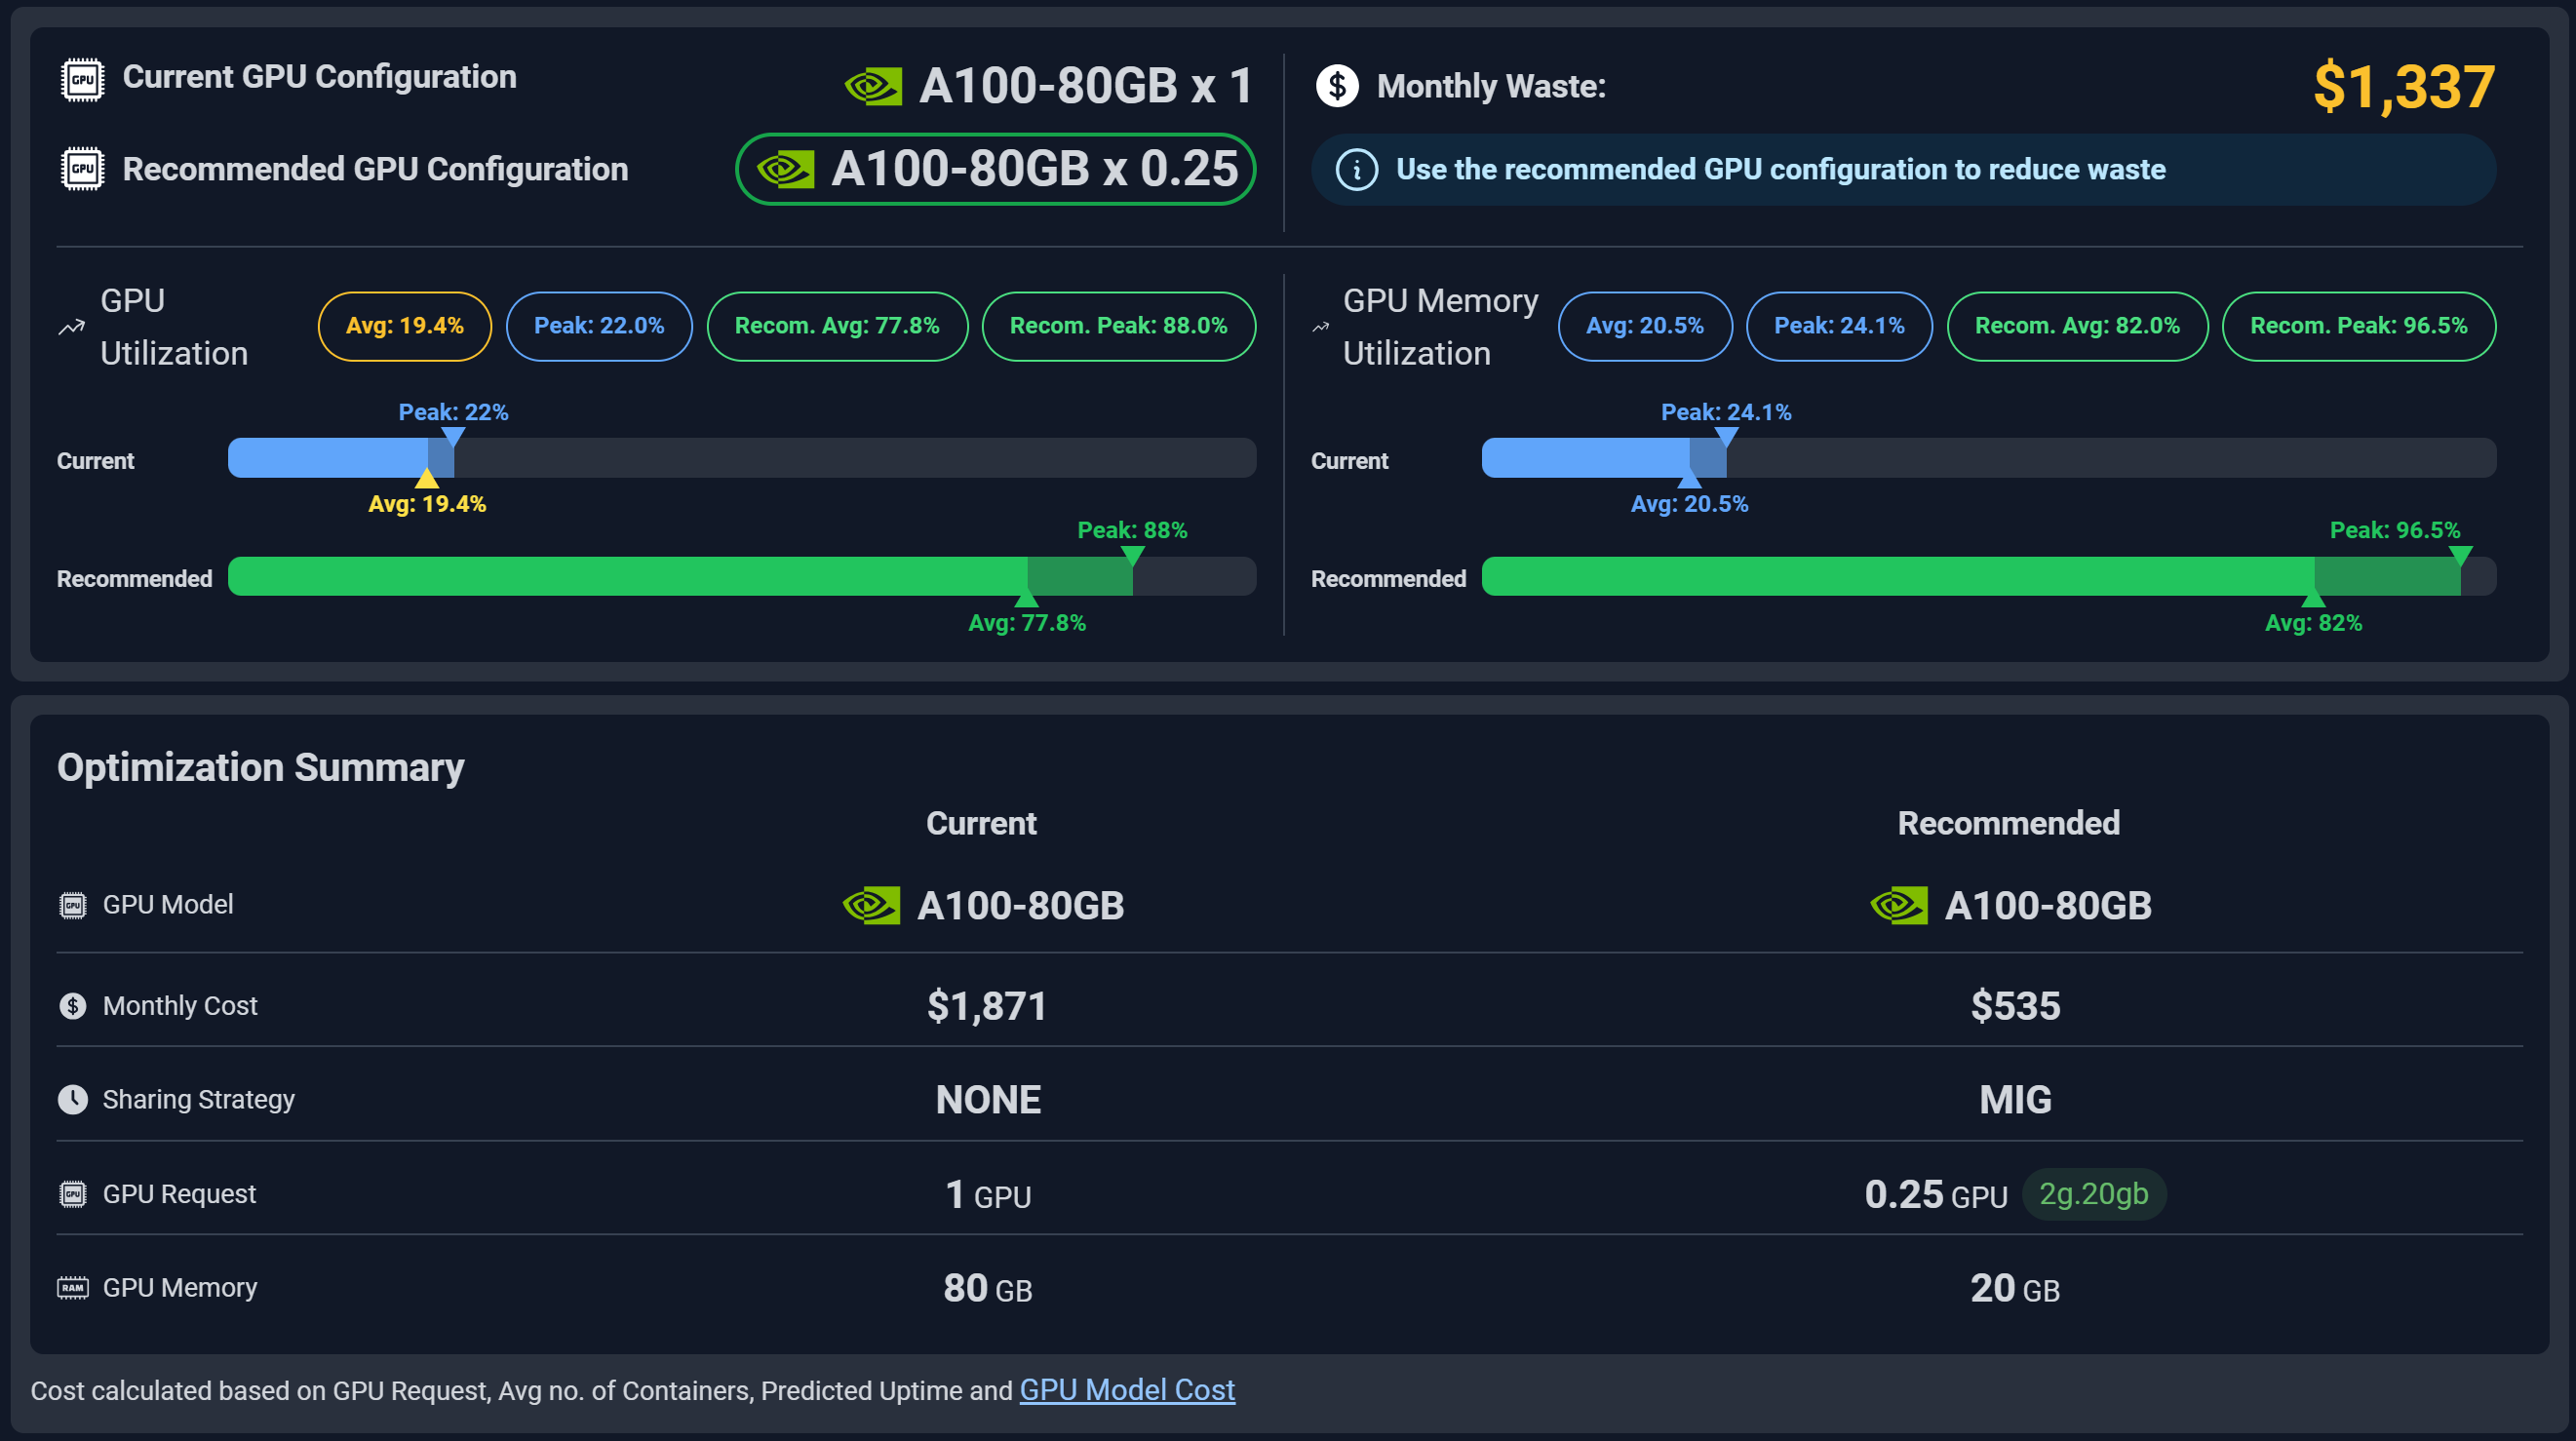Viewport: 2576px width, 1441px height.
Task: Click the Recom. Peak: 96.5% memory badge
Action: point(2358,326)
